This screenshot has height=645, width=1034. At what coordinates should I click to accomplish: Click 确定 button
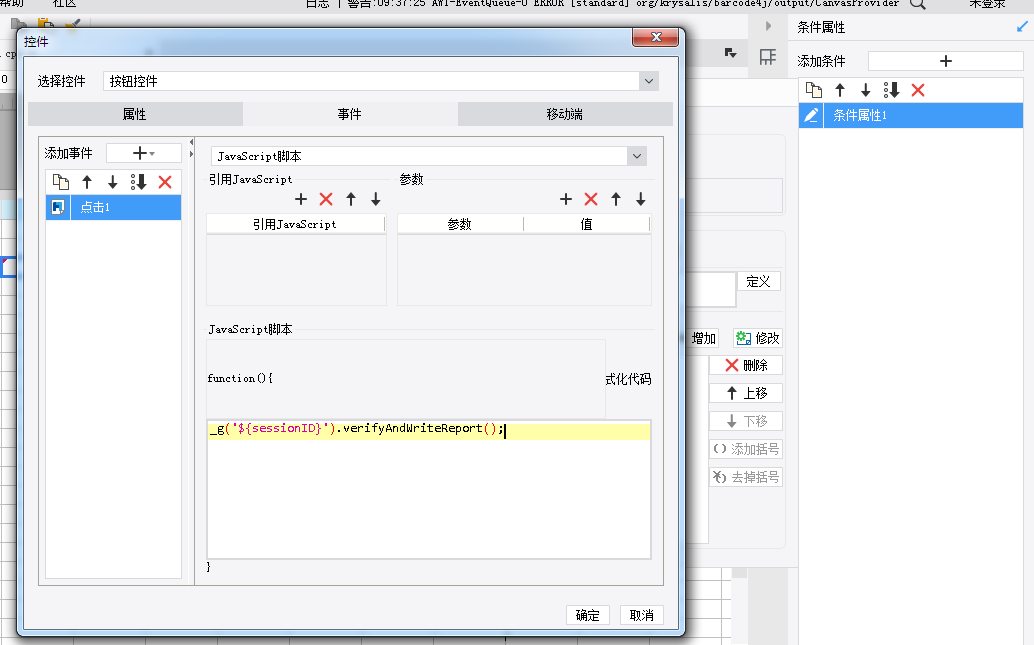[x=588, y=615]
